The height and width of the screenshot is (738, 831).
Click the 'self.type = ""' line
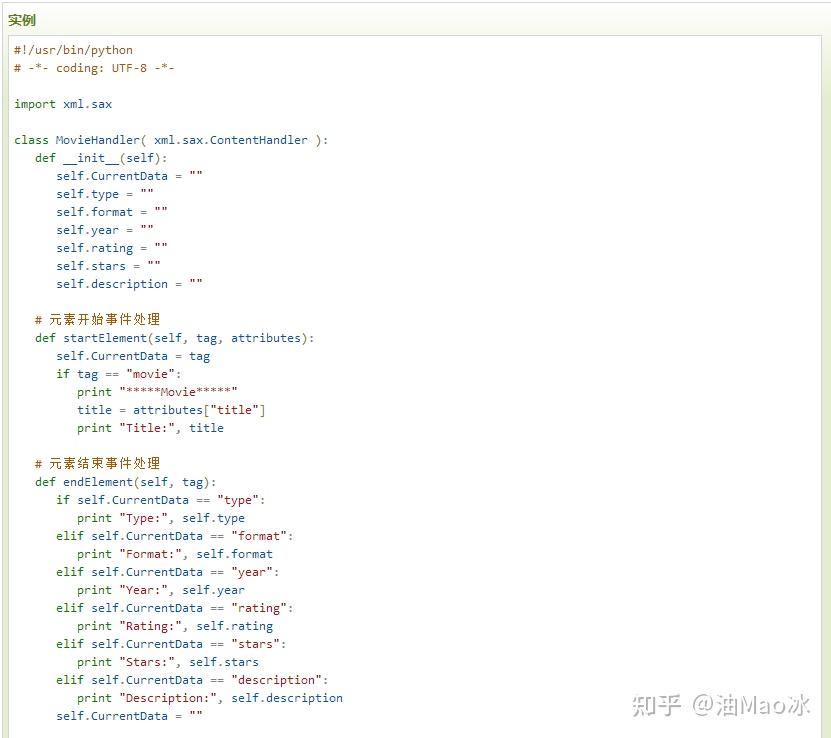click(105, 194)
